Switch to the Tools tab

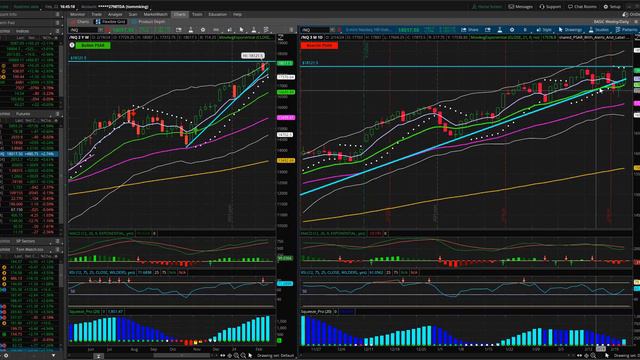tap(197, 14)
